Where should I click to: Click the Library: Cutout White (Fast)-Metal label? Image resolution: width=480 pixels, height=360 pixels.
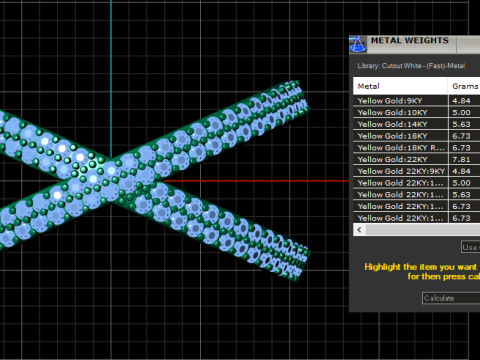pos(411,66)
